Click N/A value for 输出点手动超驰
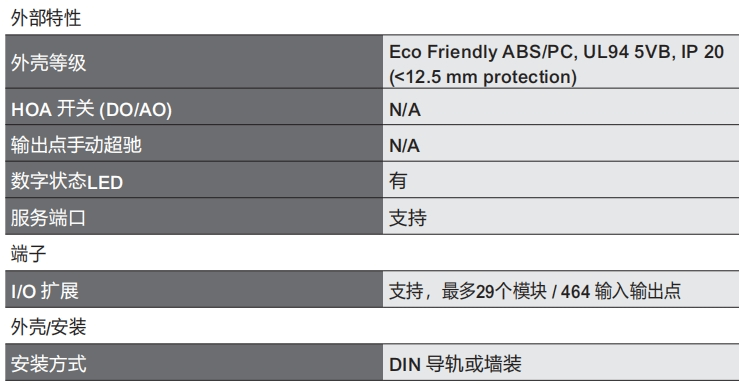The image size is (739, 387). pyautogui.click(x=404, y=146)
